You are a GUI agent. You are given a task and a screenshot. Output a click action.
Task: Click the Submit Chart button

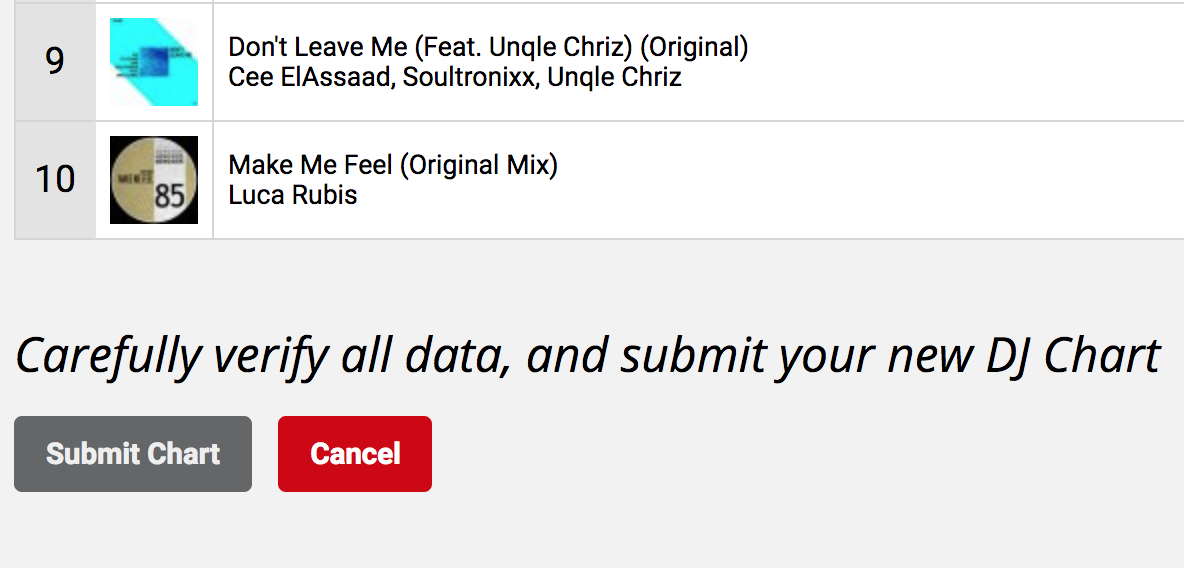(133, 454)
